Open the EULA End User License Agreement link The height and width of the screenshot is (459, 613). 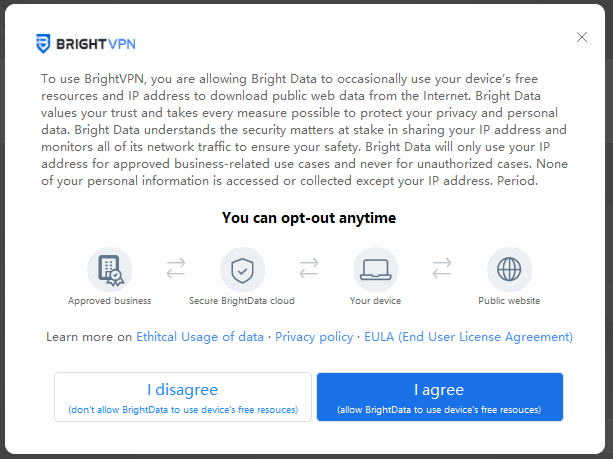click(x=468, y=337)
